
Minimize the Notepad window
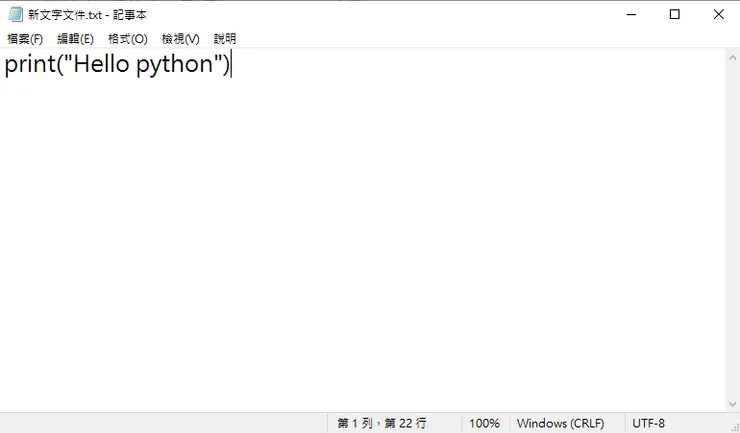(x=631, y=15)
